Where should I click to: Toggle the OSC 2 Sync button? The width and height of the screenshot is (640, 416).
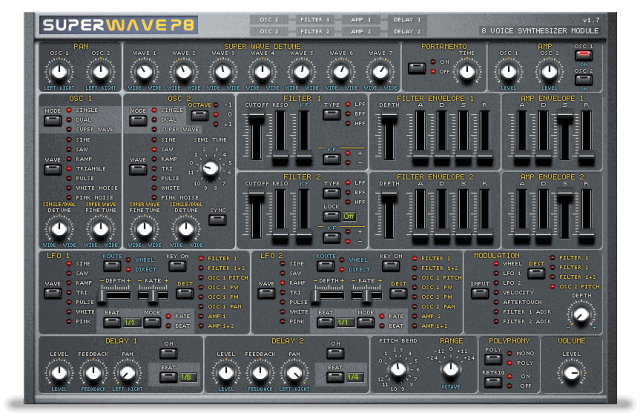(218, 220)
